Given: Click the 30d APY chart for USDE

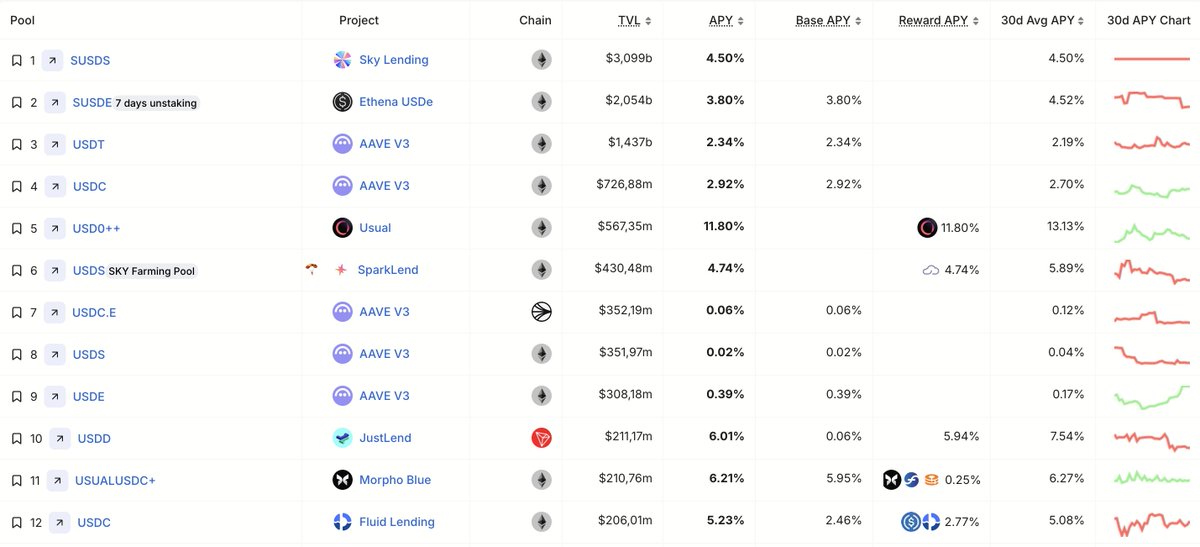Looking at the screenshot, I should (1151, 396).
